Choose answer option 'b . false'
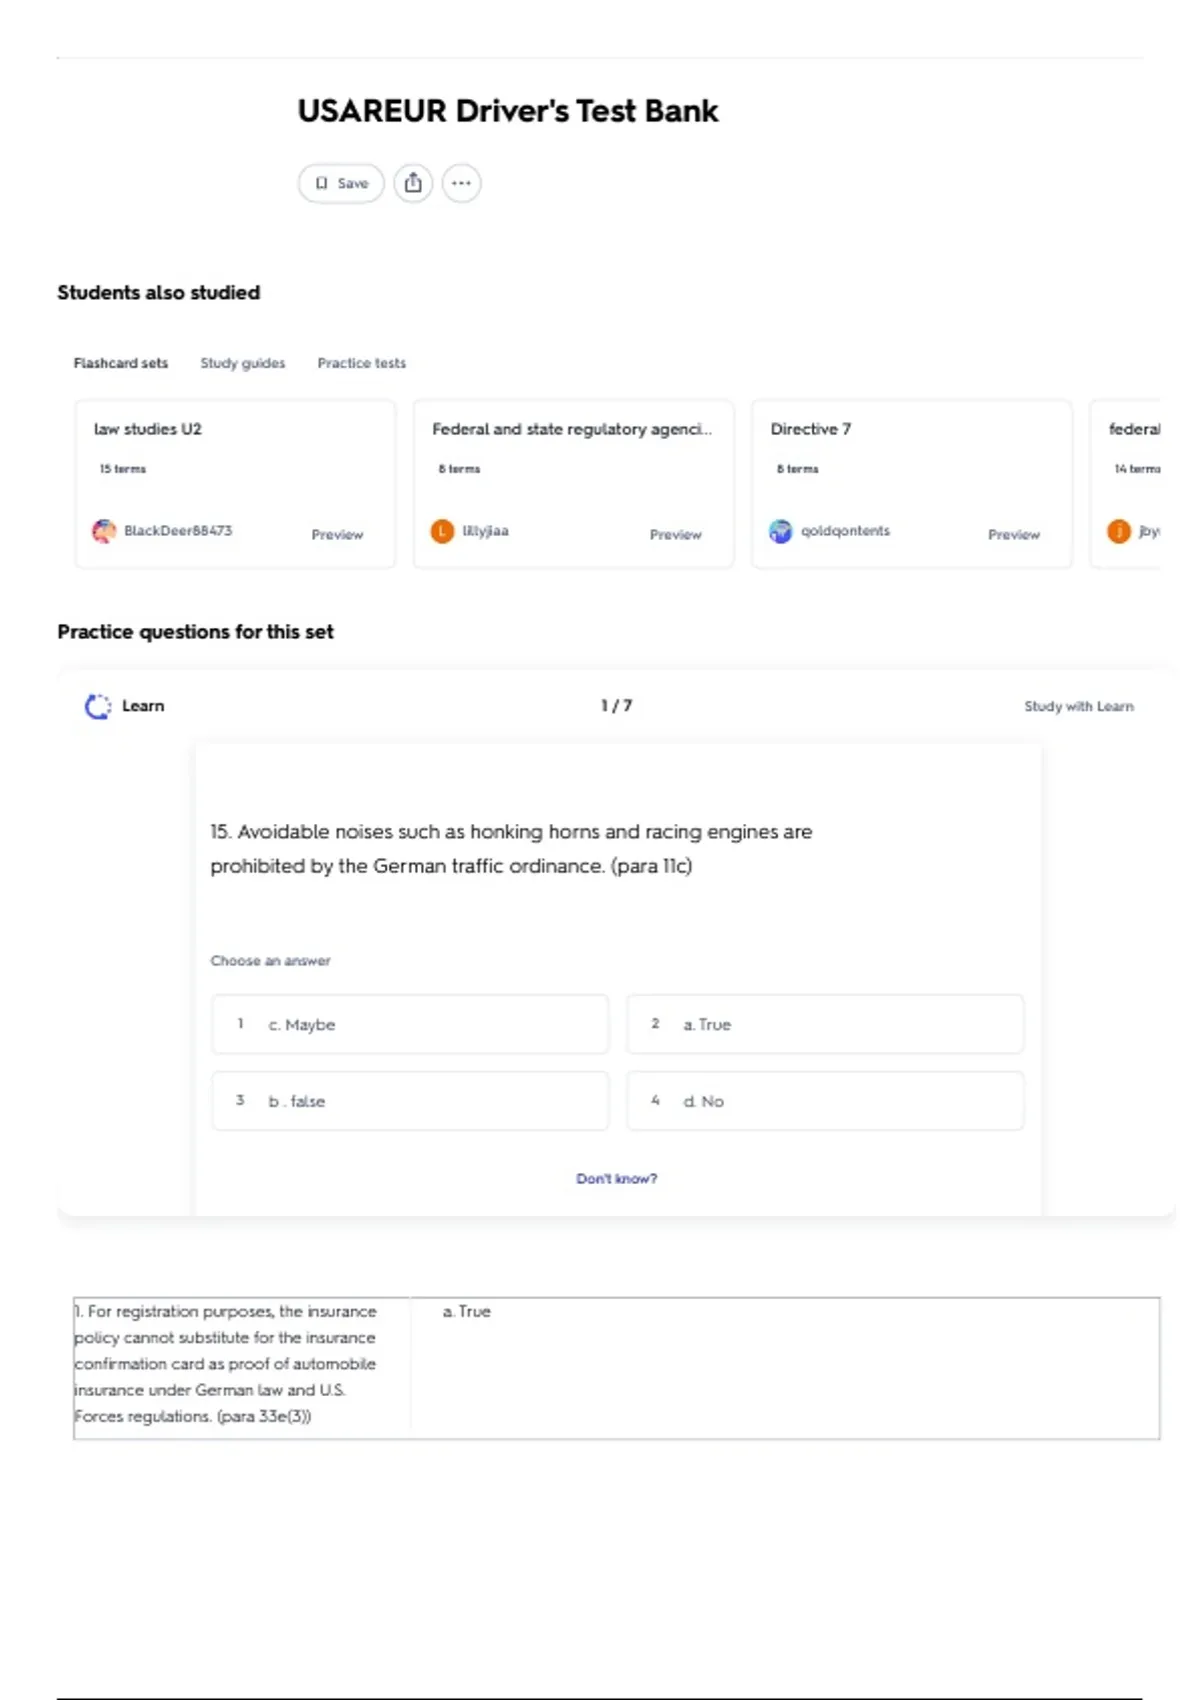This screenshot has width=1200, height=1700. tap(410, 1101)
